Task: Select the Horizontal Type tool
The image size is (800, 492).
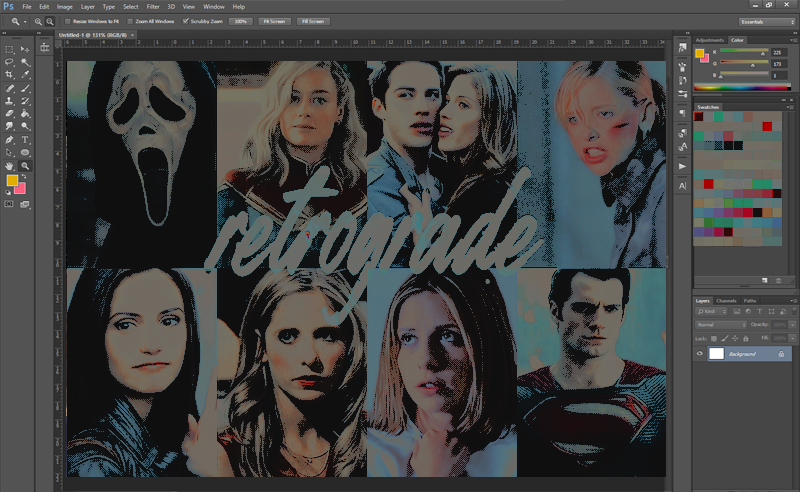Action: coord(25,140)
